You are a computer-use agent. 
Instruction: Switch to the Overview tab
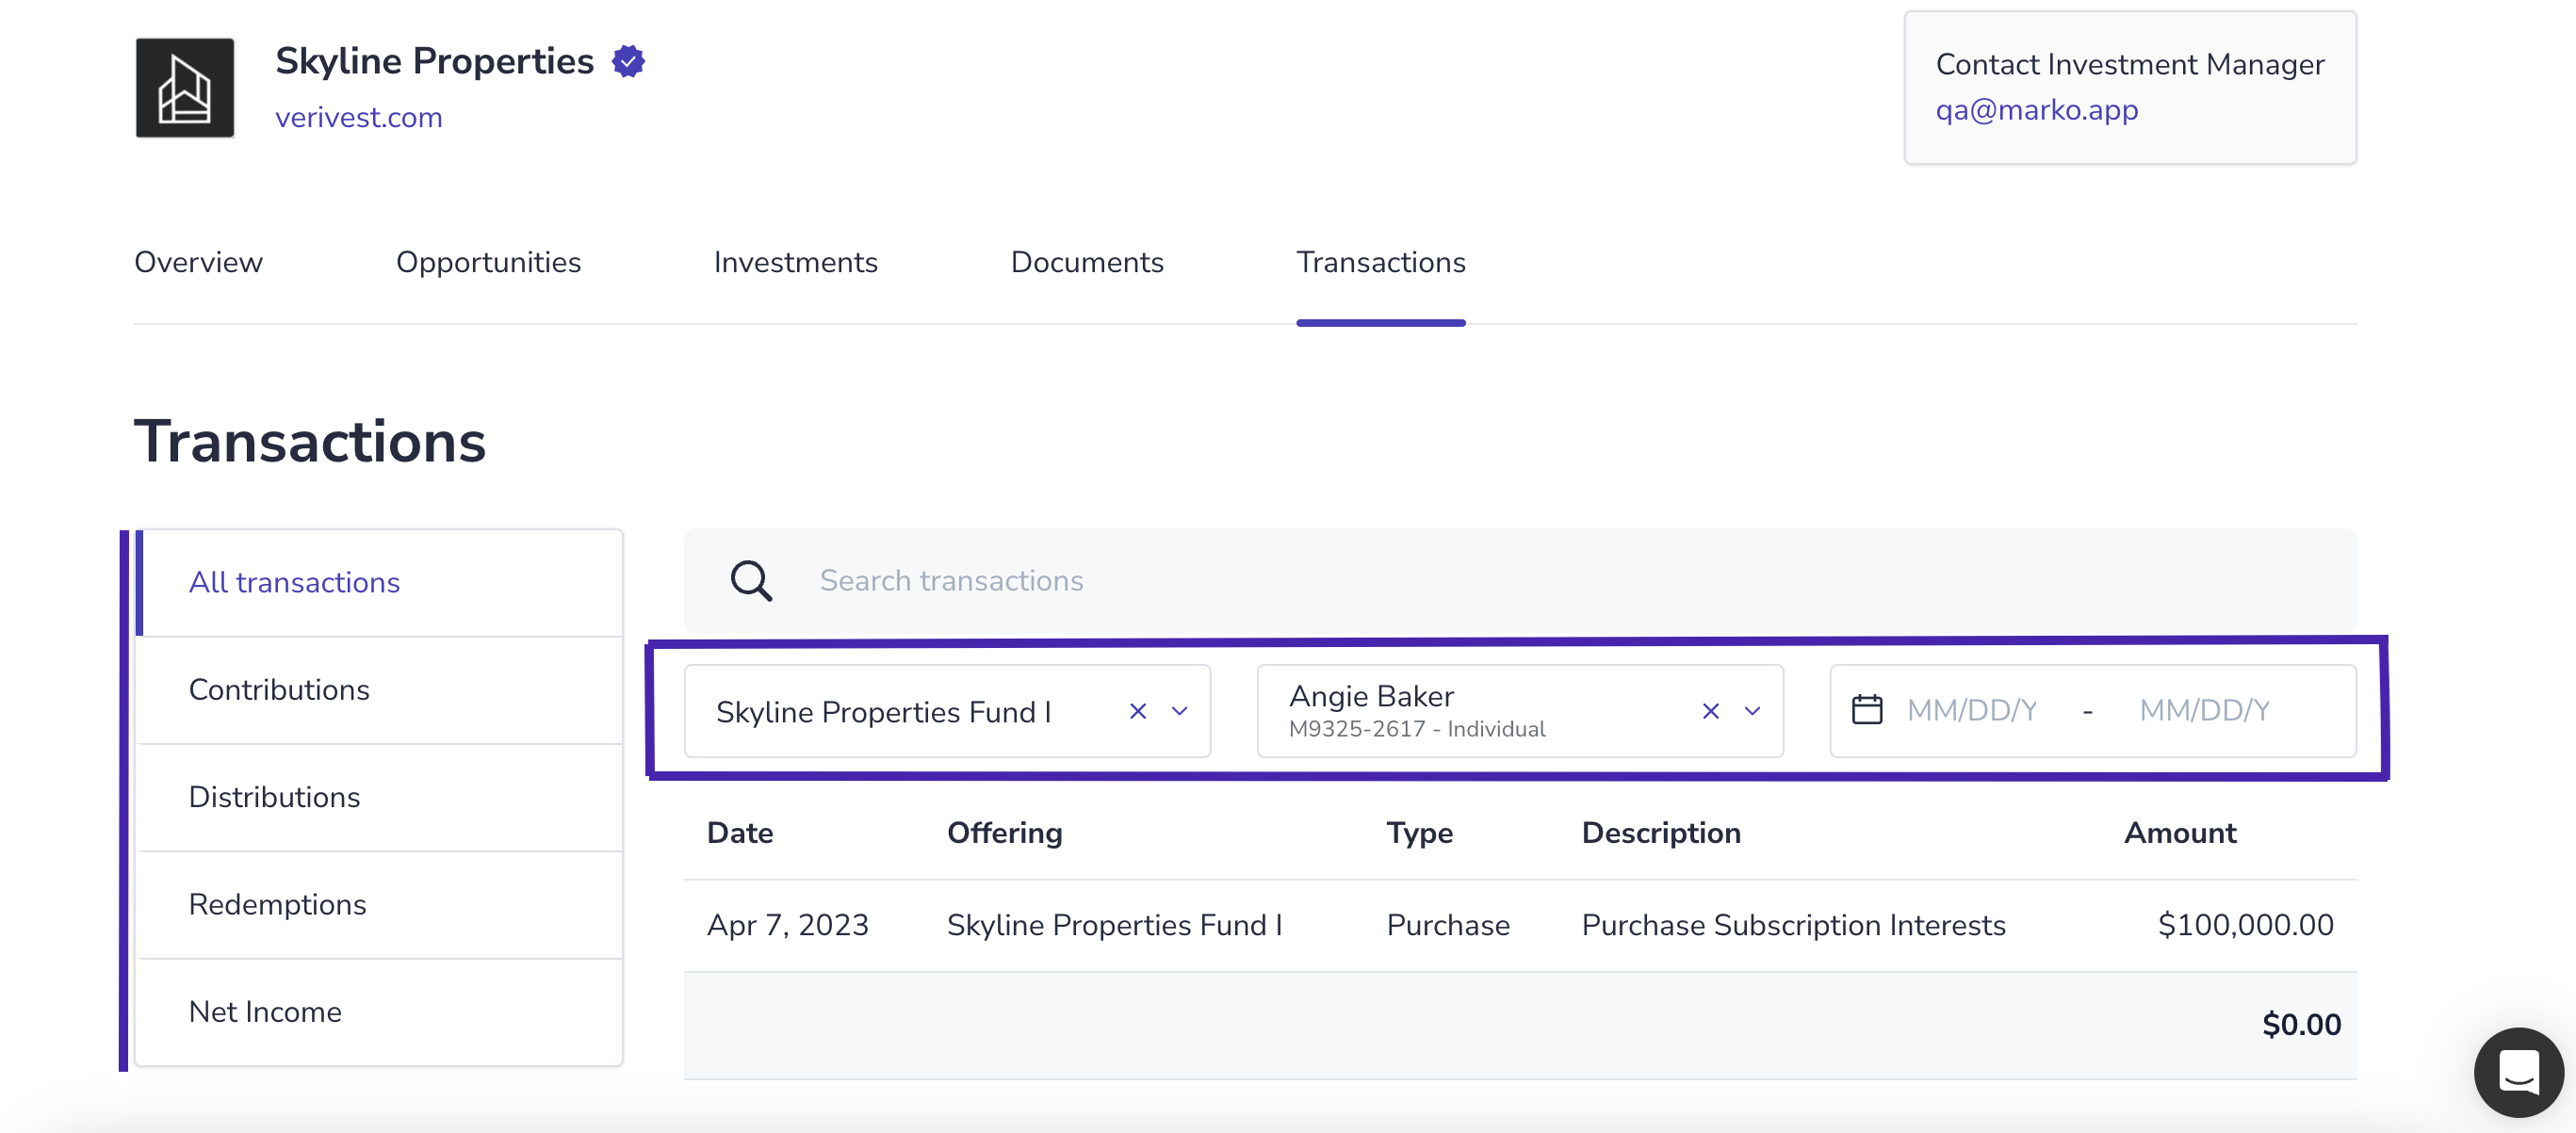pyautogui.click(x=198, y=262)
